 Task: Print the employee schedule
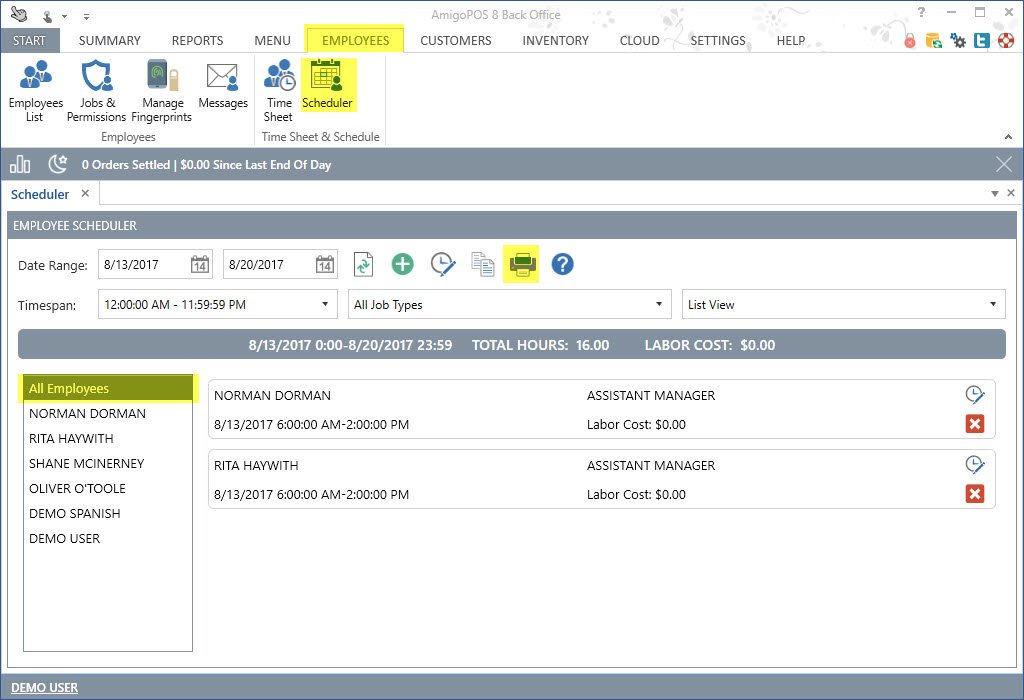click(x=522, y=265)
